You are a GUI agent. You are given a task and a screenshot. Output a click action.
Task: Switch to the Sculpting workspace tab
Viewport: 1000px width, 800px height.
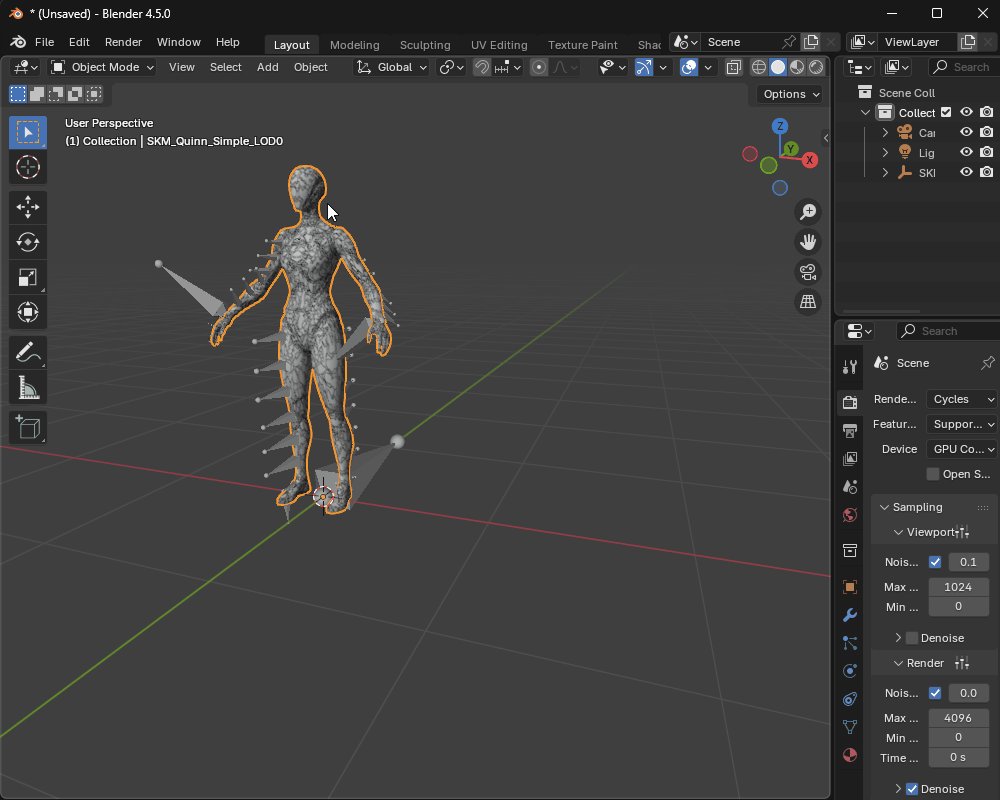(425, 45)
